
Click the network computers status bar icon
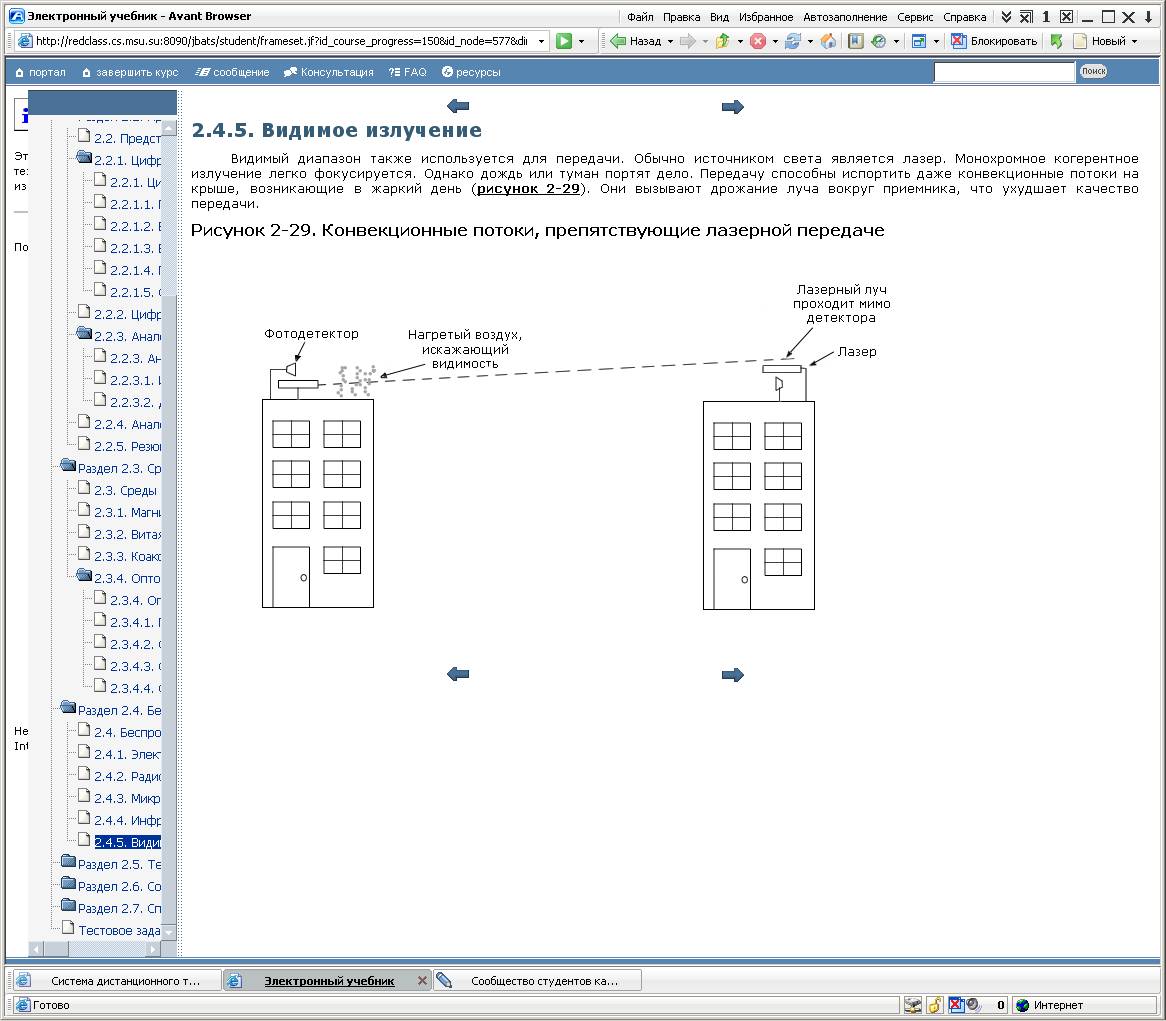[x=912, y=1005]
